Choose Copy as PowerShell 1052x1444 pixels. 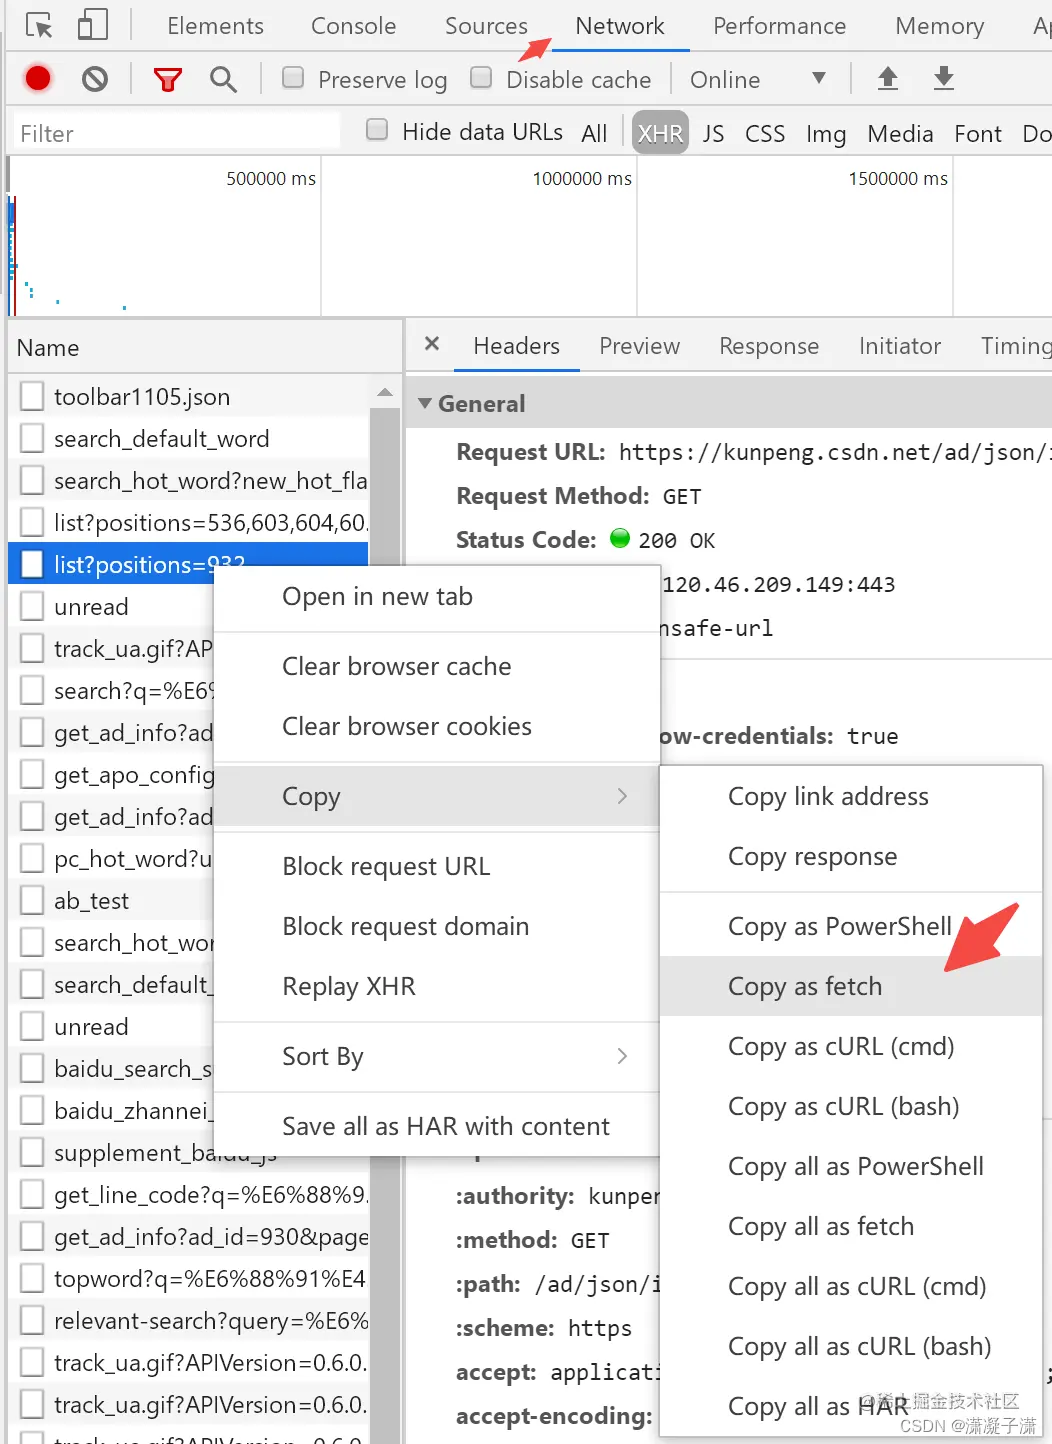pos(851,926)
